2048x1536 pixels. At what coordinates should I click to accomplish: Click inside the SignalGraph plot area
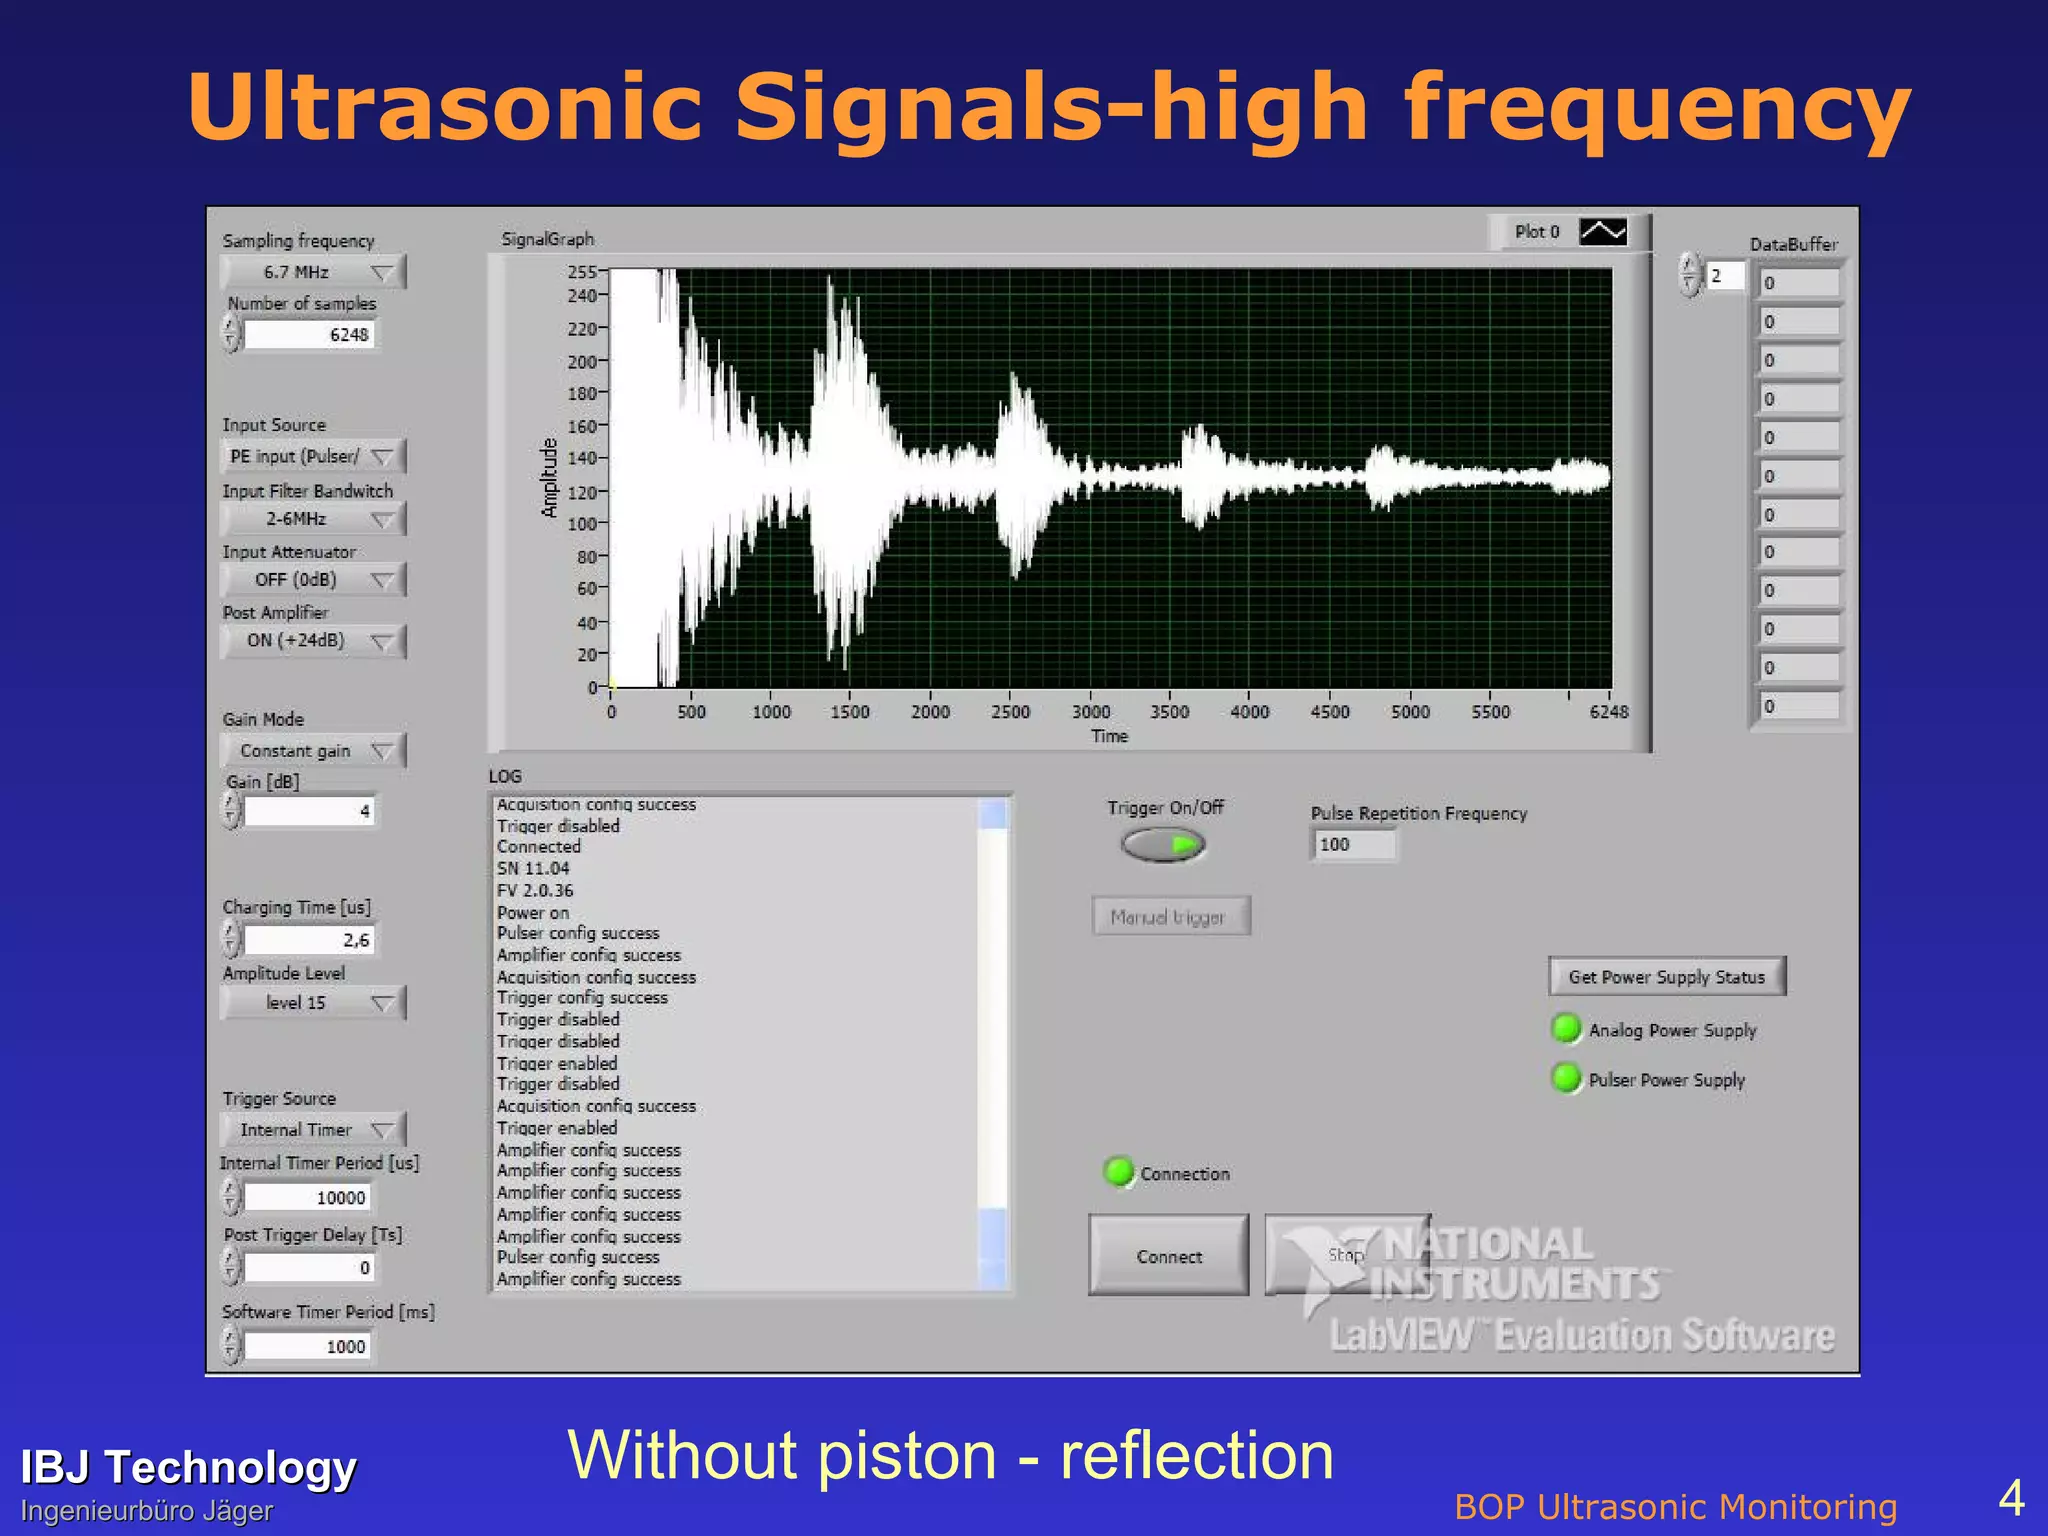(1110, 478)
